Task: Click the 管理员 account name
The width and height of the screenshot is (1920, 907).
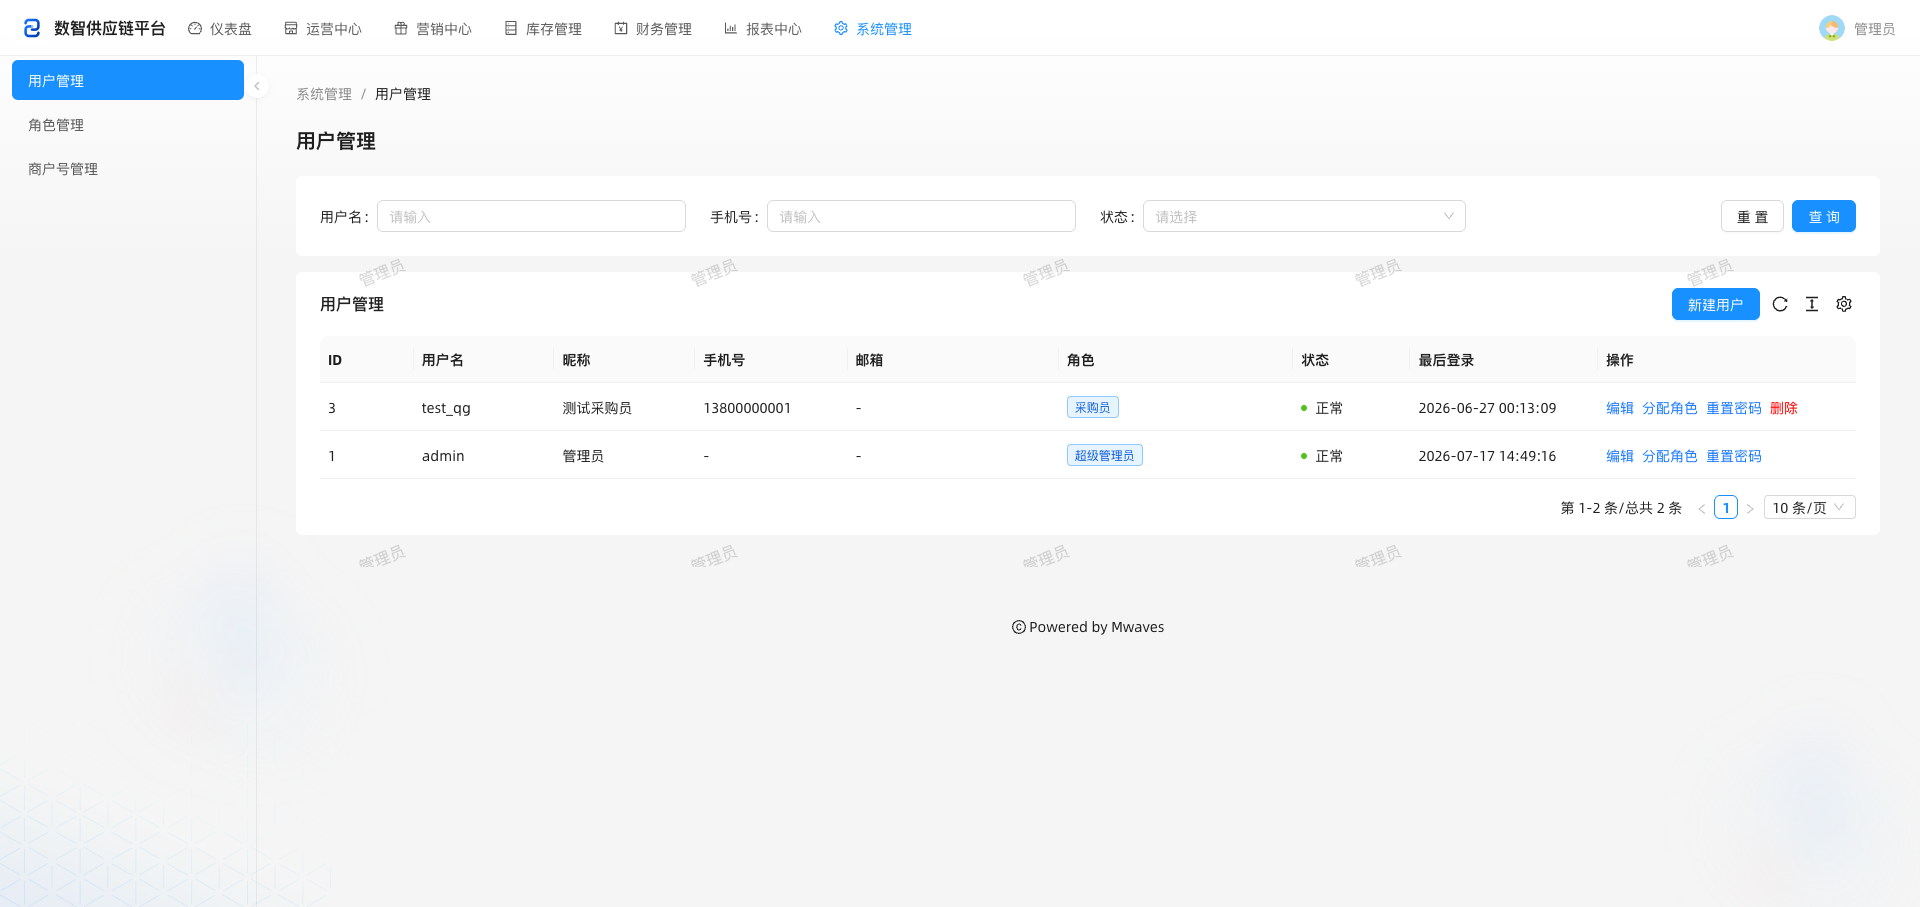Action: click(1875, 29)
